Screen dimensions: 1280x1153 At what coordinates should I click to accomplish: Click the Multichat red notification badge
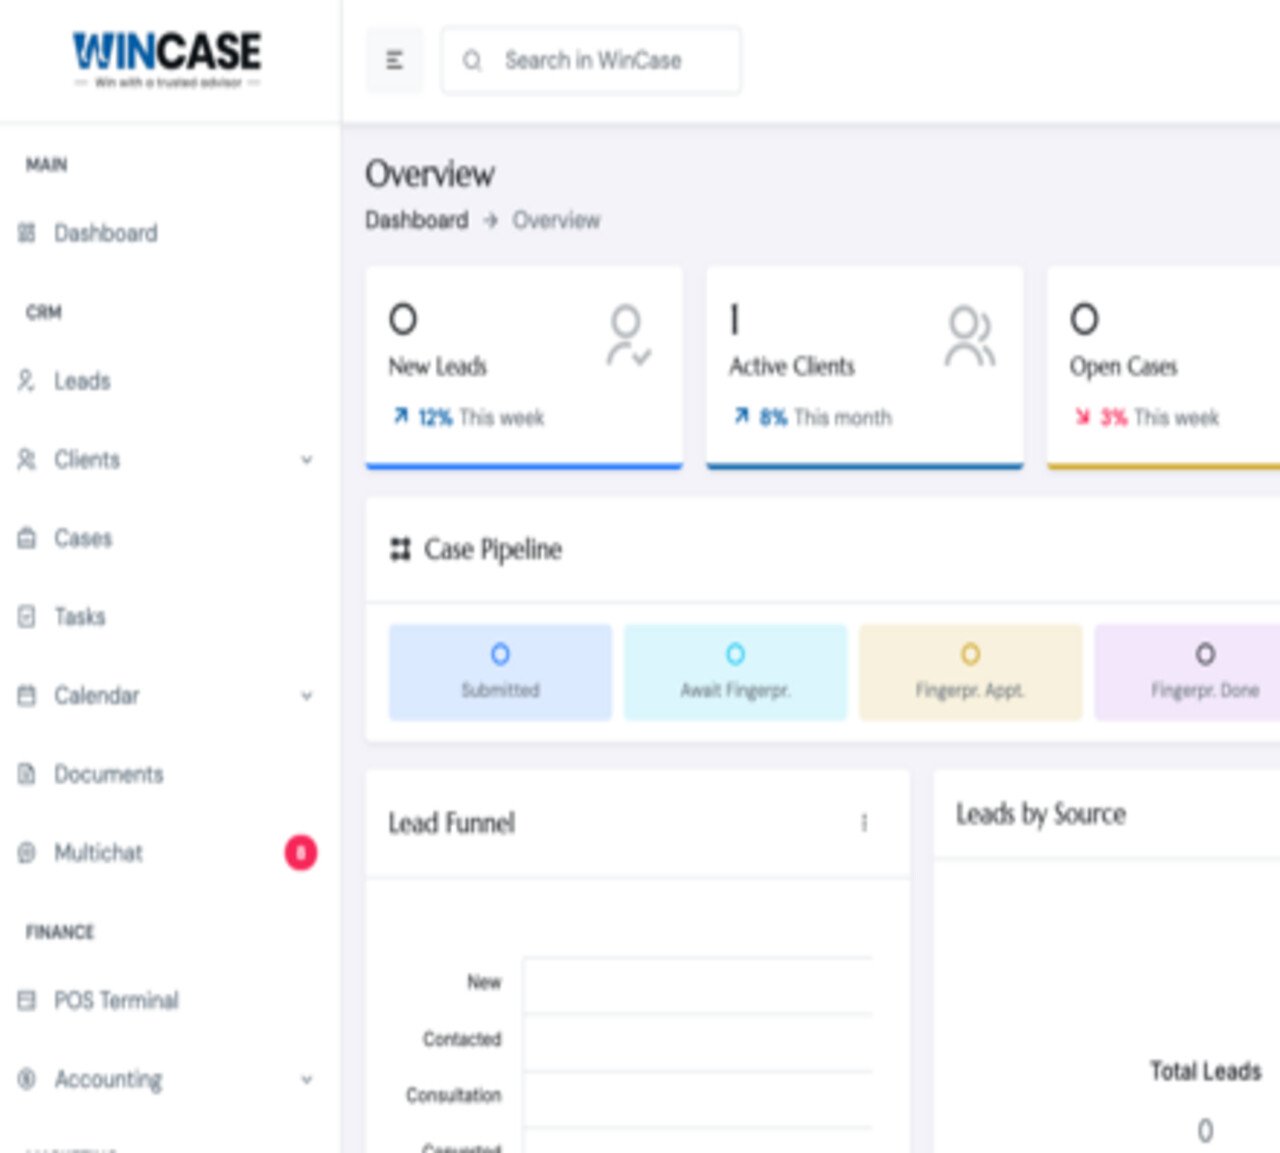[300, 853]
